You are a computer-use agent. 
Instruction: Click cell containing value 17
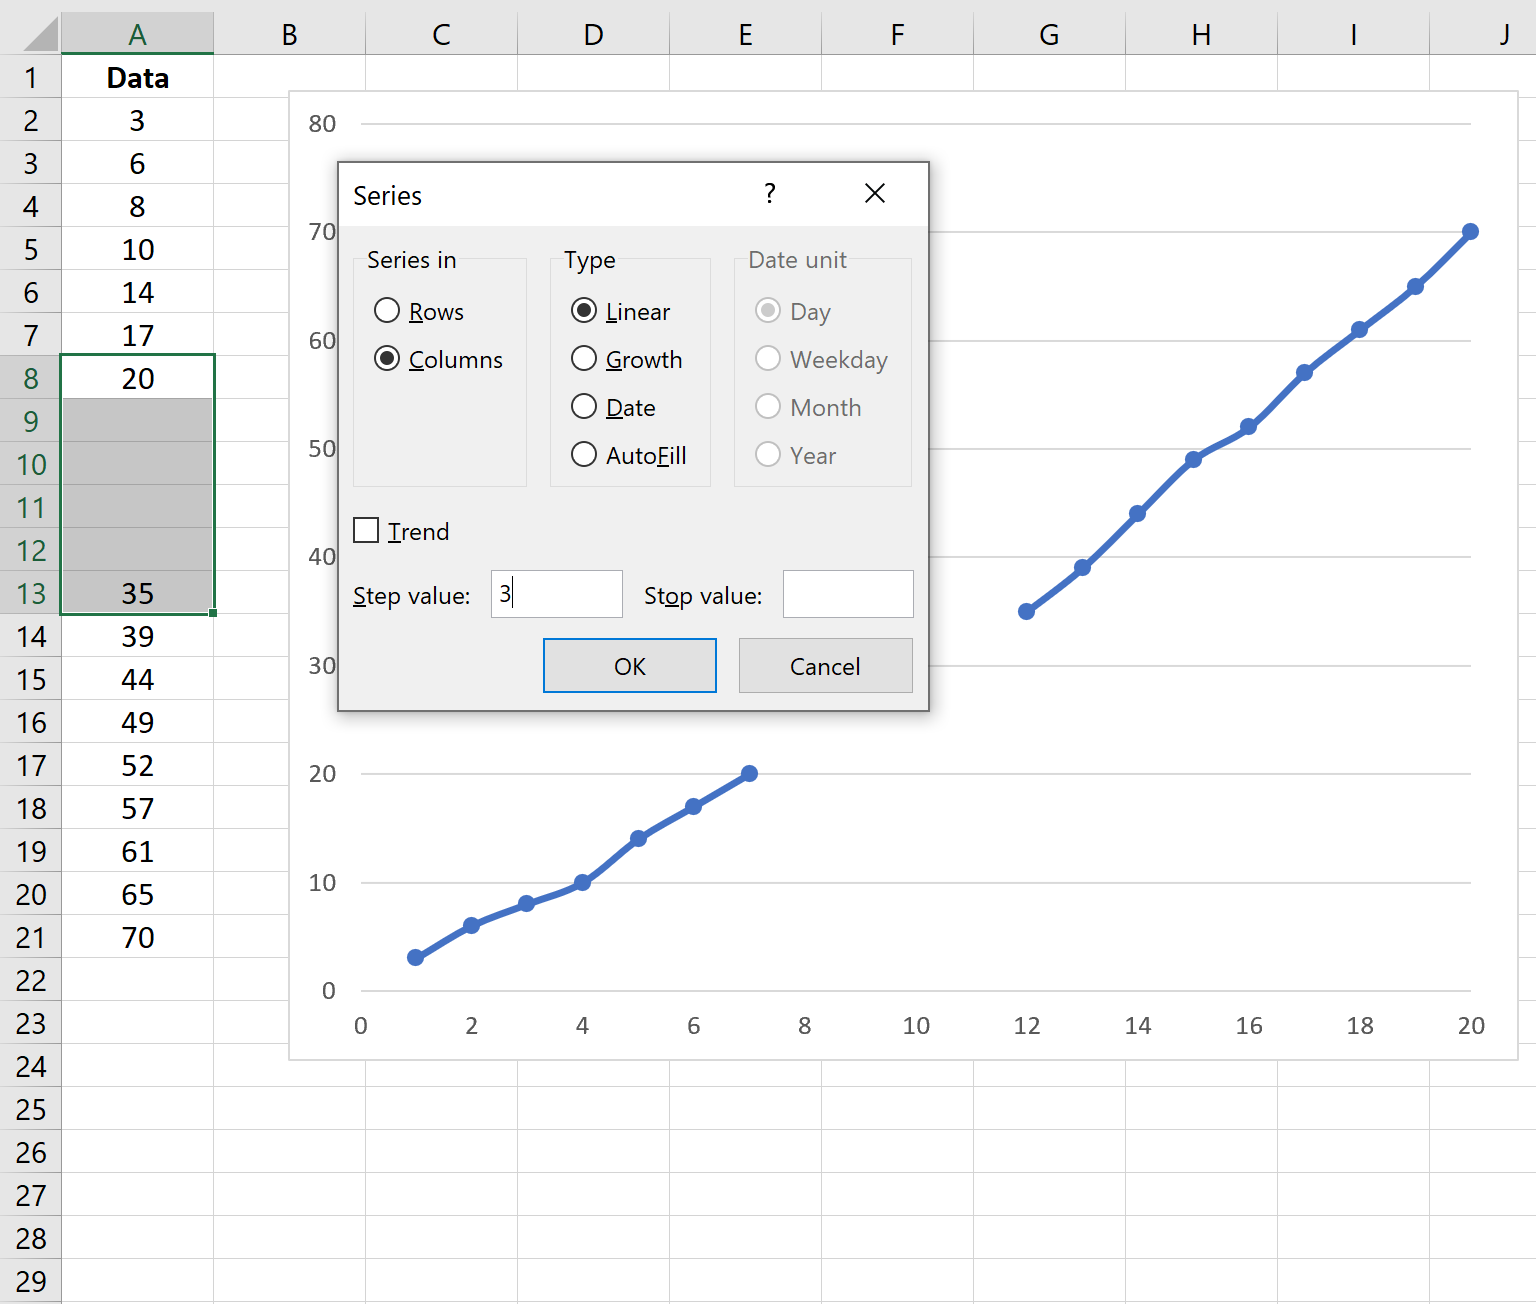pos(138,336)
